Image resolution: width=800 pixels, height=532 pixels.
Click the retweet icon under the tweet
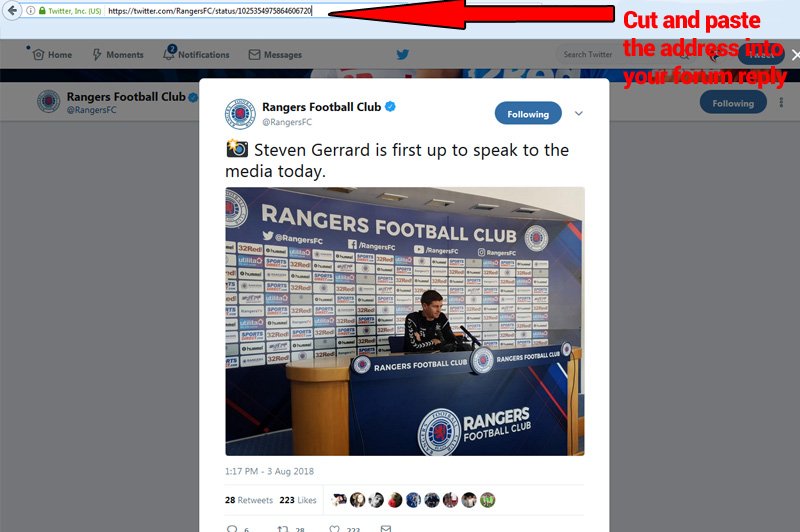point(283,529)
